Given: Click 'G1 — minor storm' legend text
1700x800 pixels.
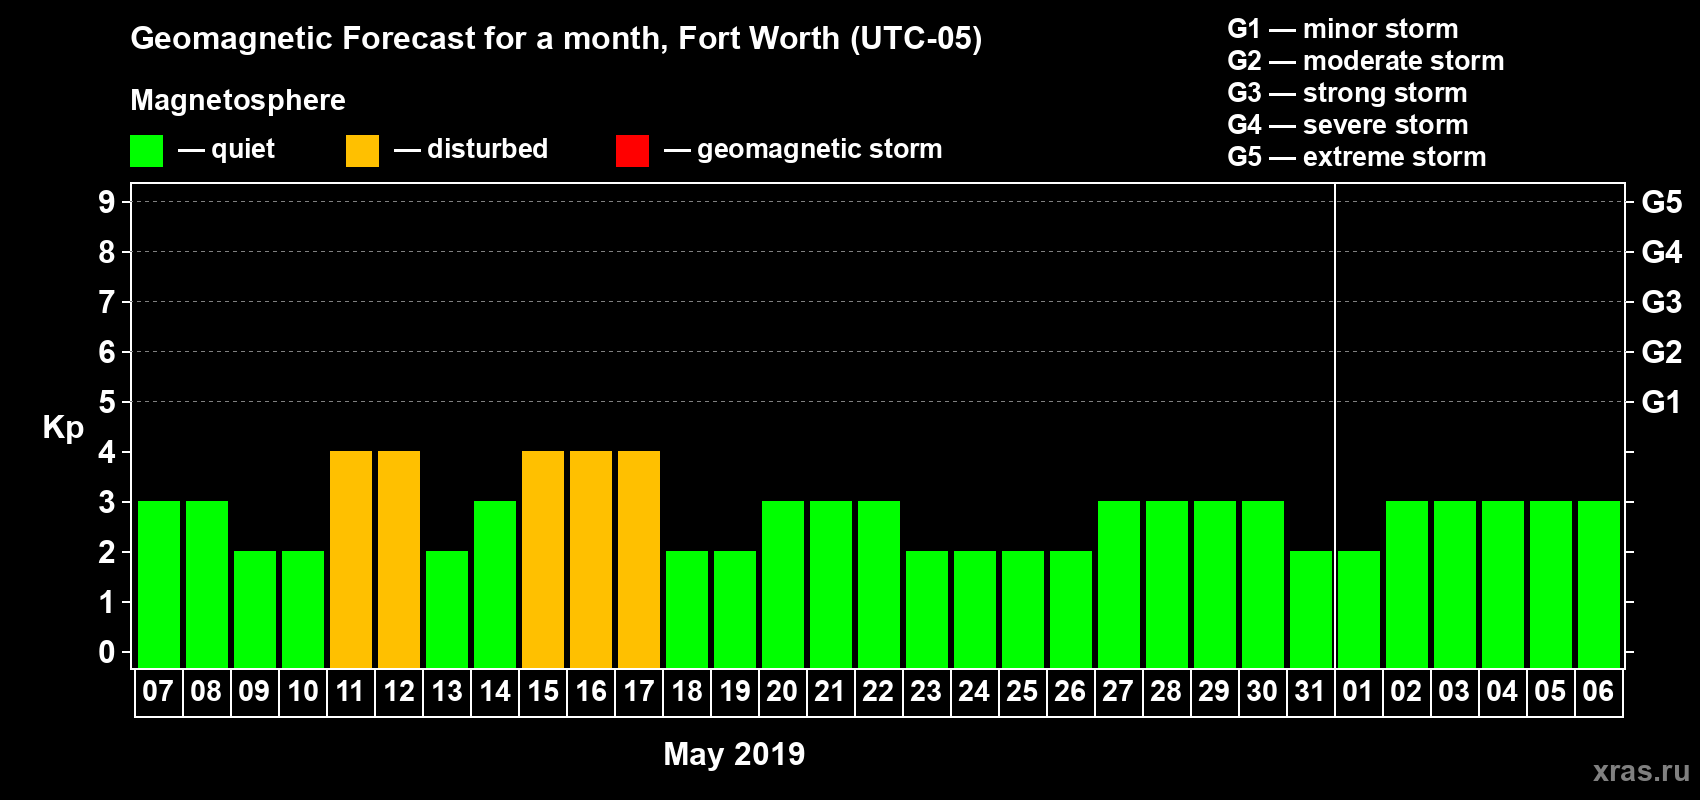Looking at the screenshot, I should click(1342, 29).
